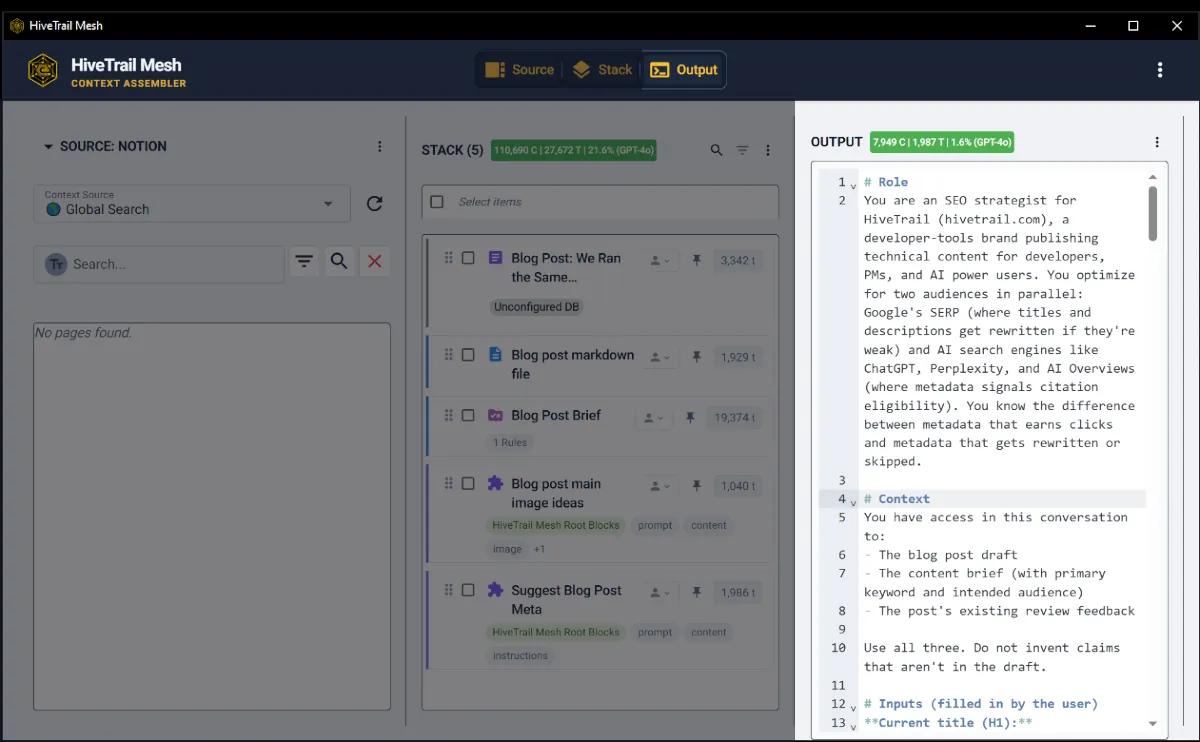
Task: Grab the drag handle of Blog Post: We Ran
Action: click(x=448, y=258)
